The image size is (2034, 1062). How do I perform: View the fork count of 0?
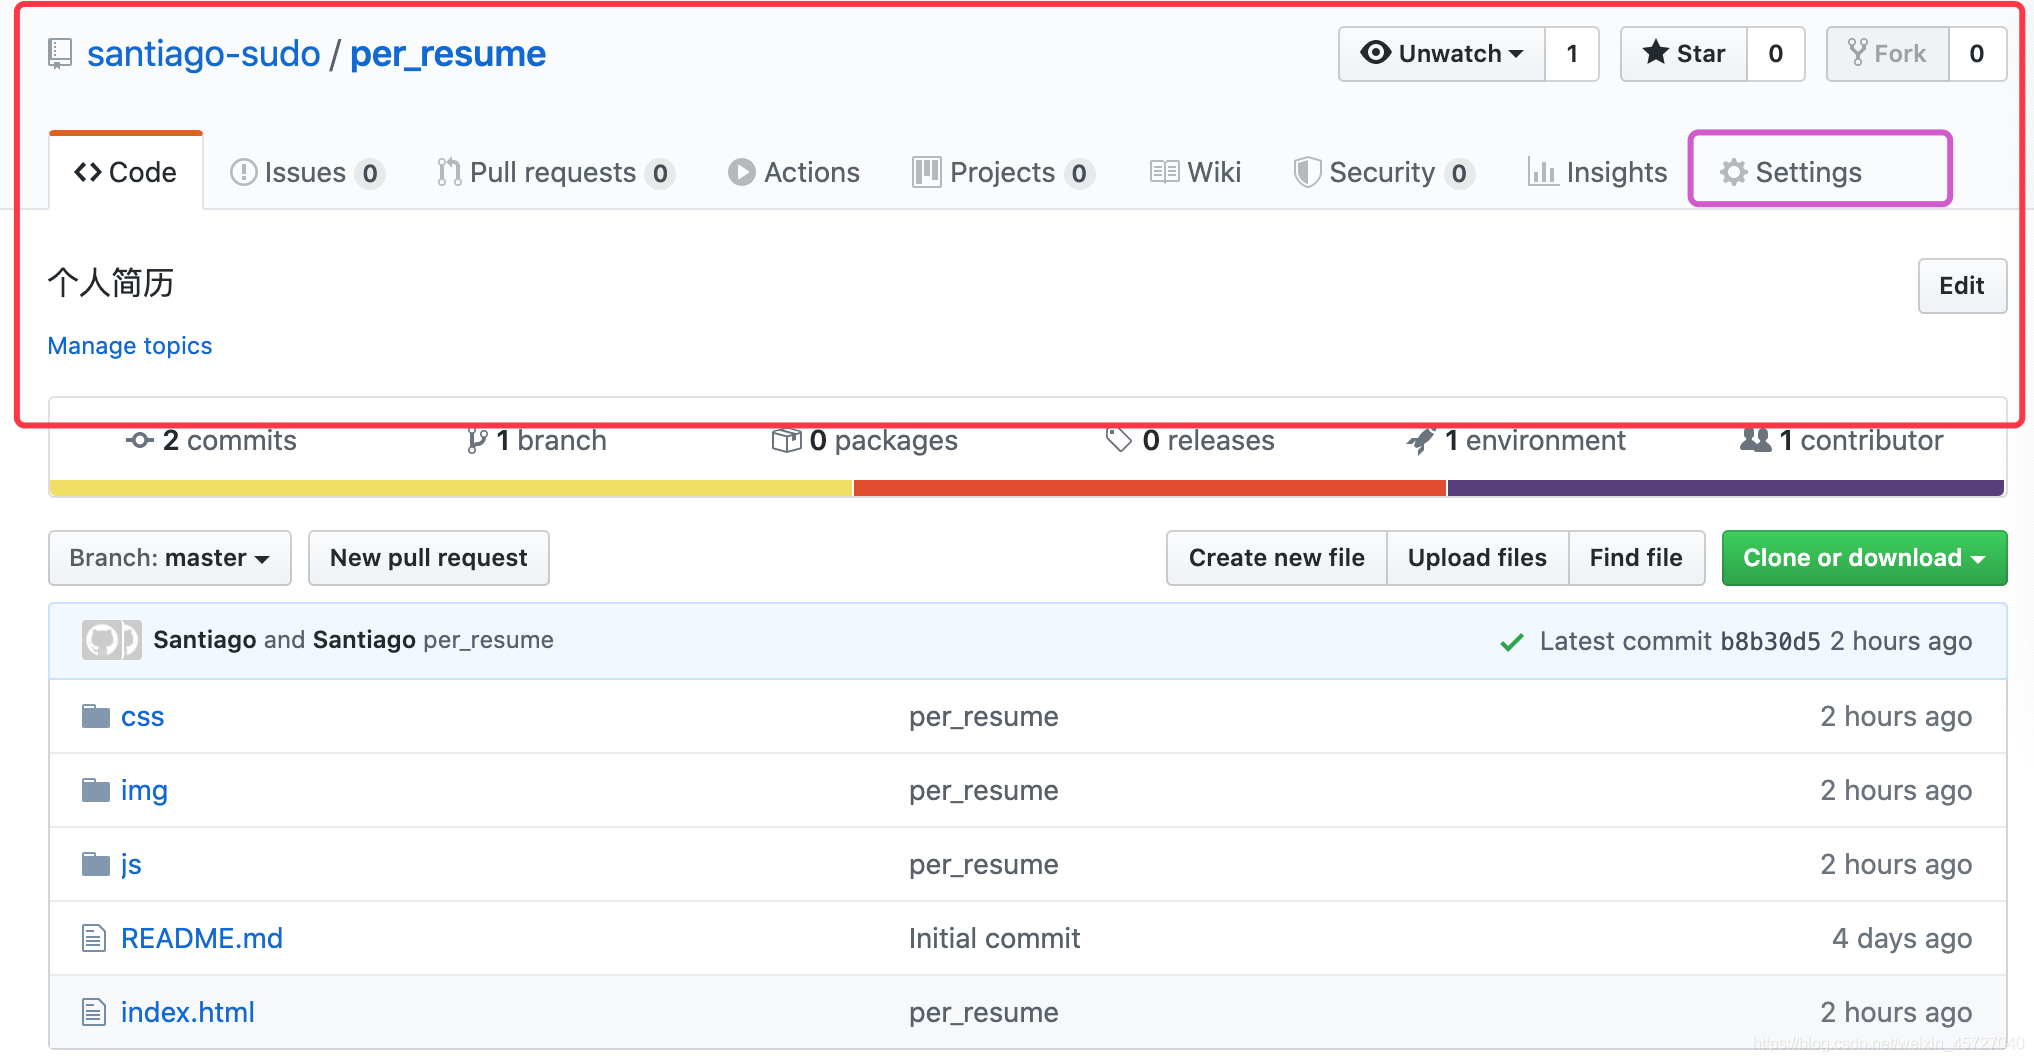pyautogui.click(x=1977, y=54)
